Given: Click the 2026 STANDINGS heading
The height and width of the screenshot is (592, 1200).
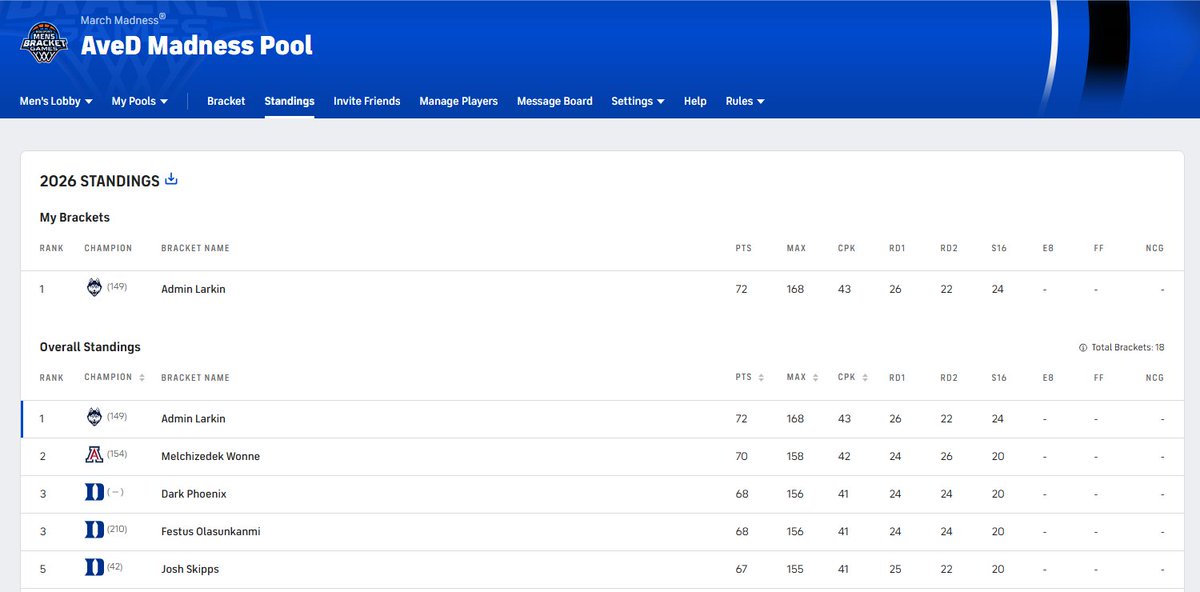Looking at the screenshot, I should (100, 181).
